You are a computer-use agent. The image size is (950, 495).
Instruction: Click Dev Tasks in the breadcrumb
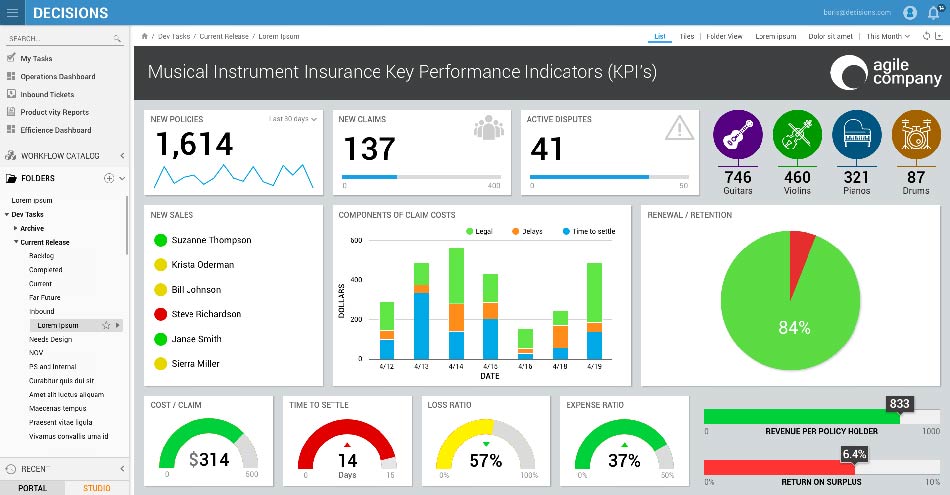click(175, 36)
